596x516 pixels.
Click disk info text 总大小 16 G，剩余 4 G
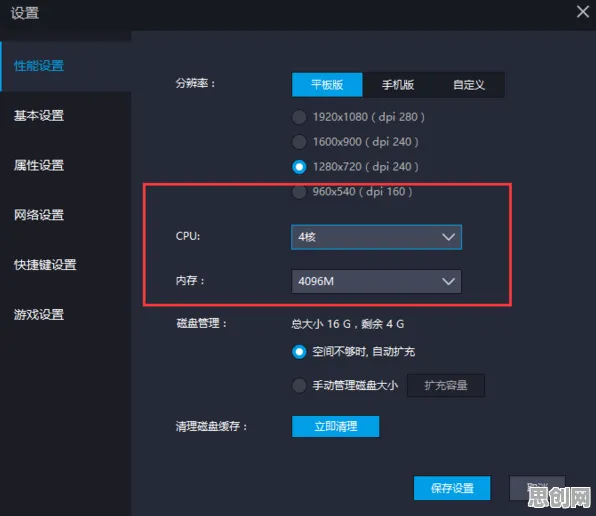click(348, 324)
